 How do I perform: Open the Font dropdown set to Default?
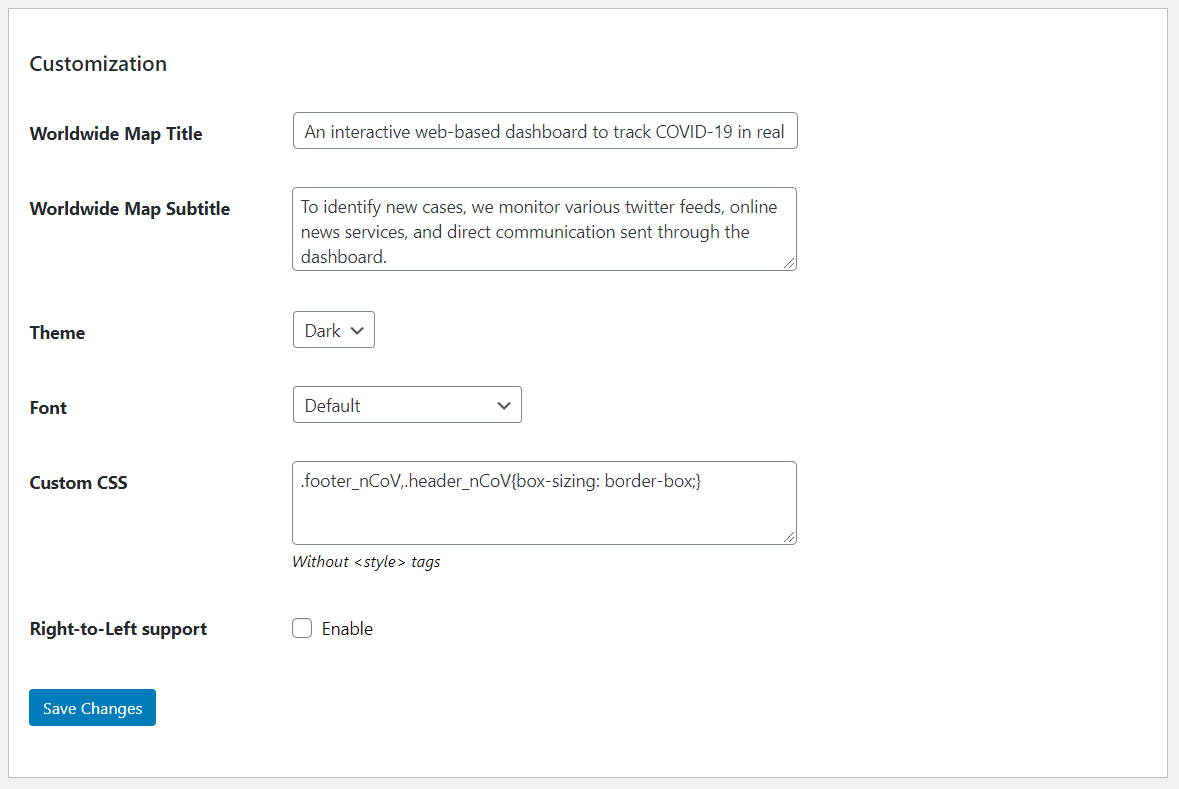tap(407, 405)
